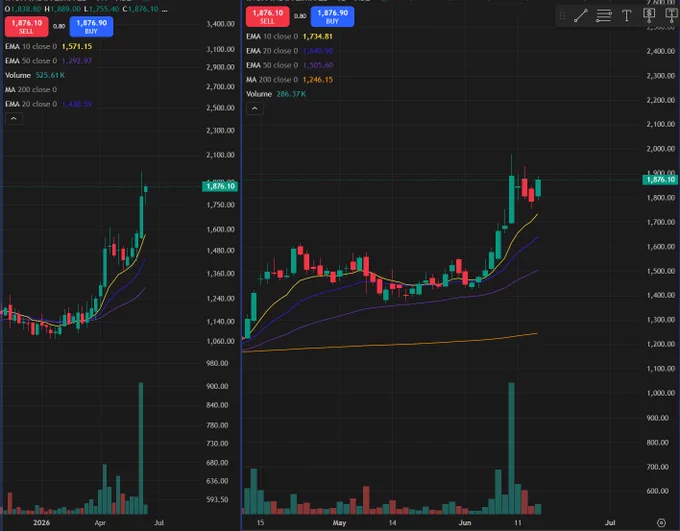Screen dimensions: 680x531
Task: Click the May label on right time axis
Action: point(340,523)
